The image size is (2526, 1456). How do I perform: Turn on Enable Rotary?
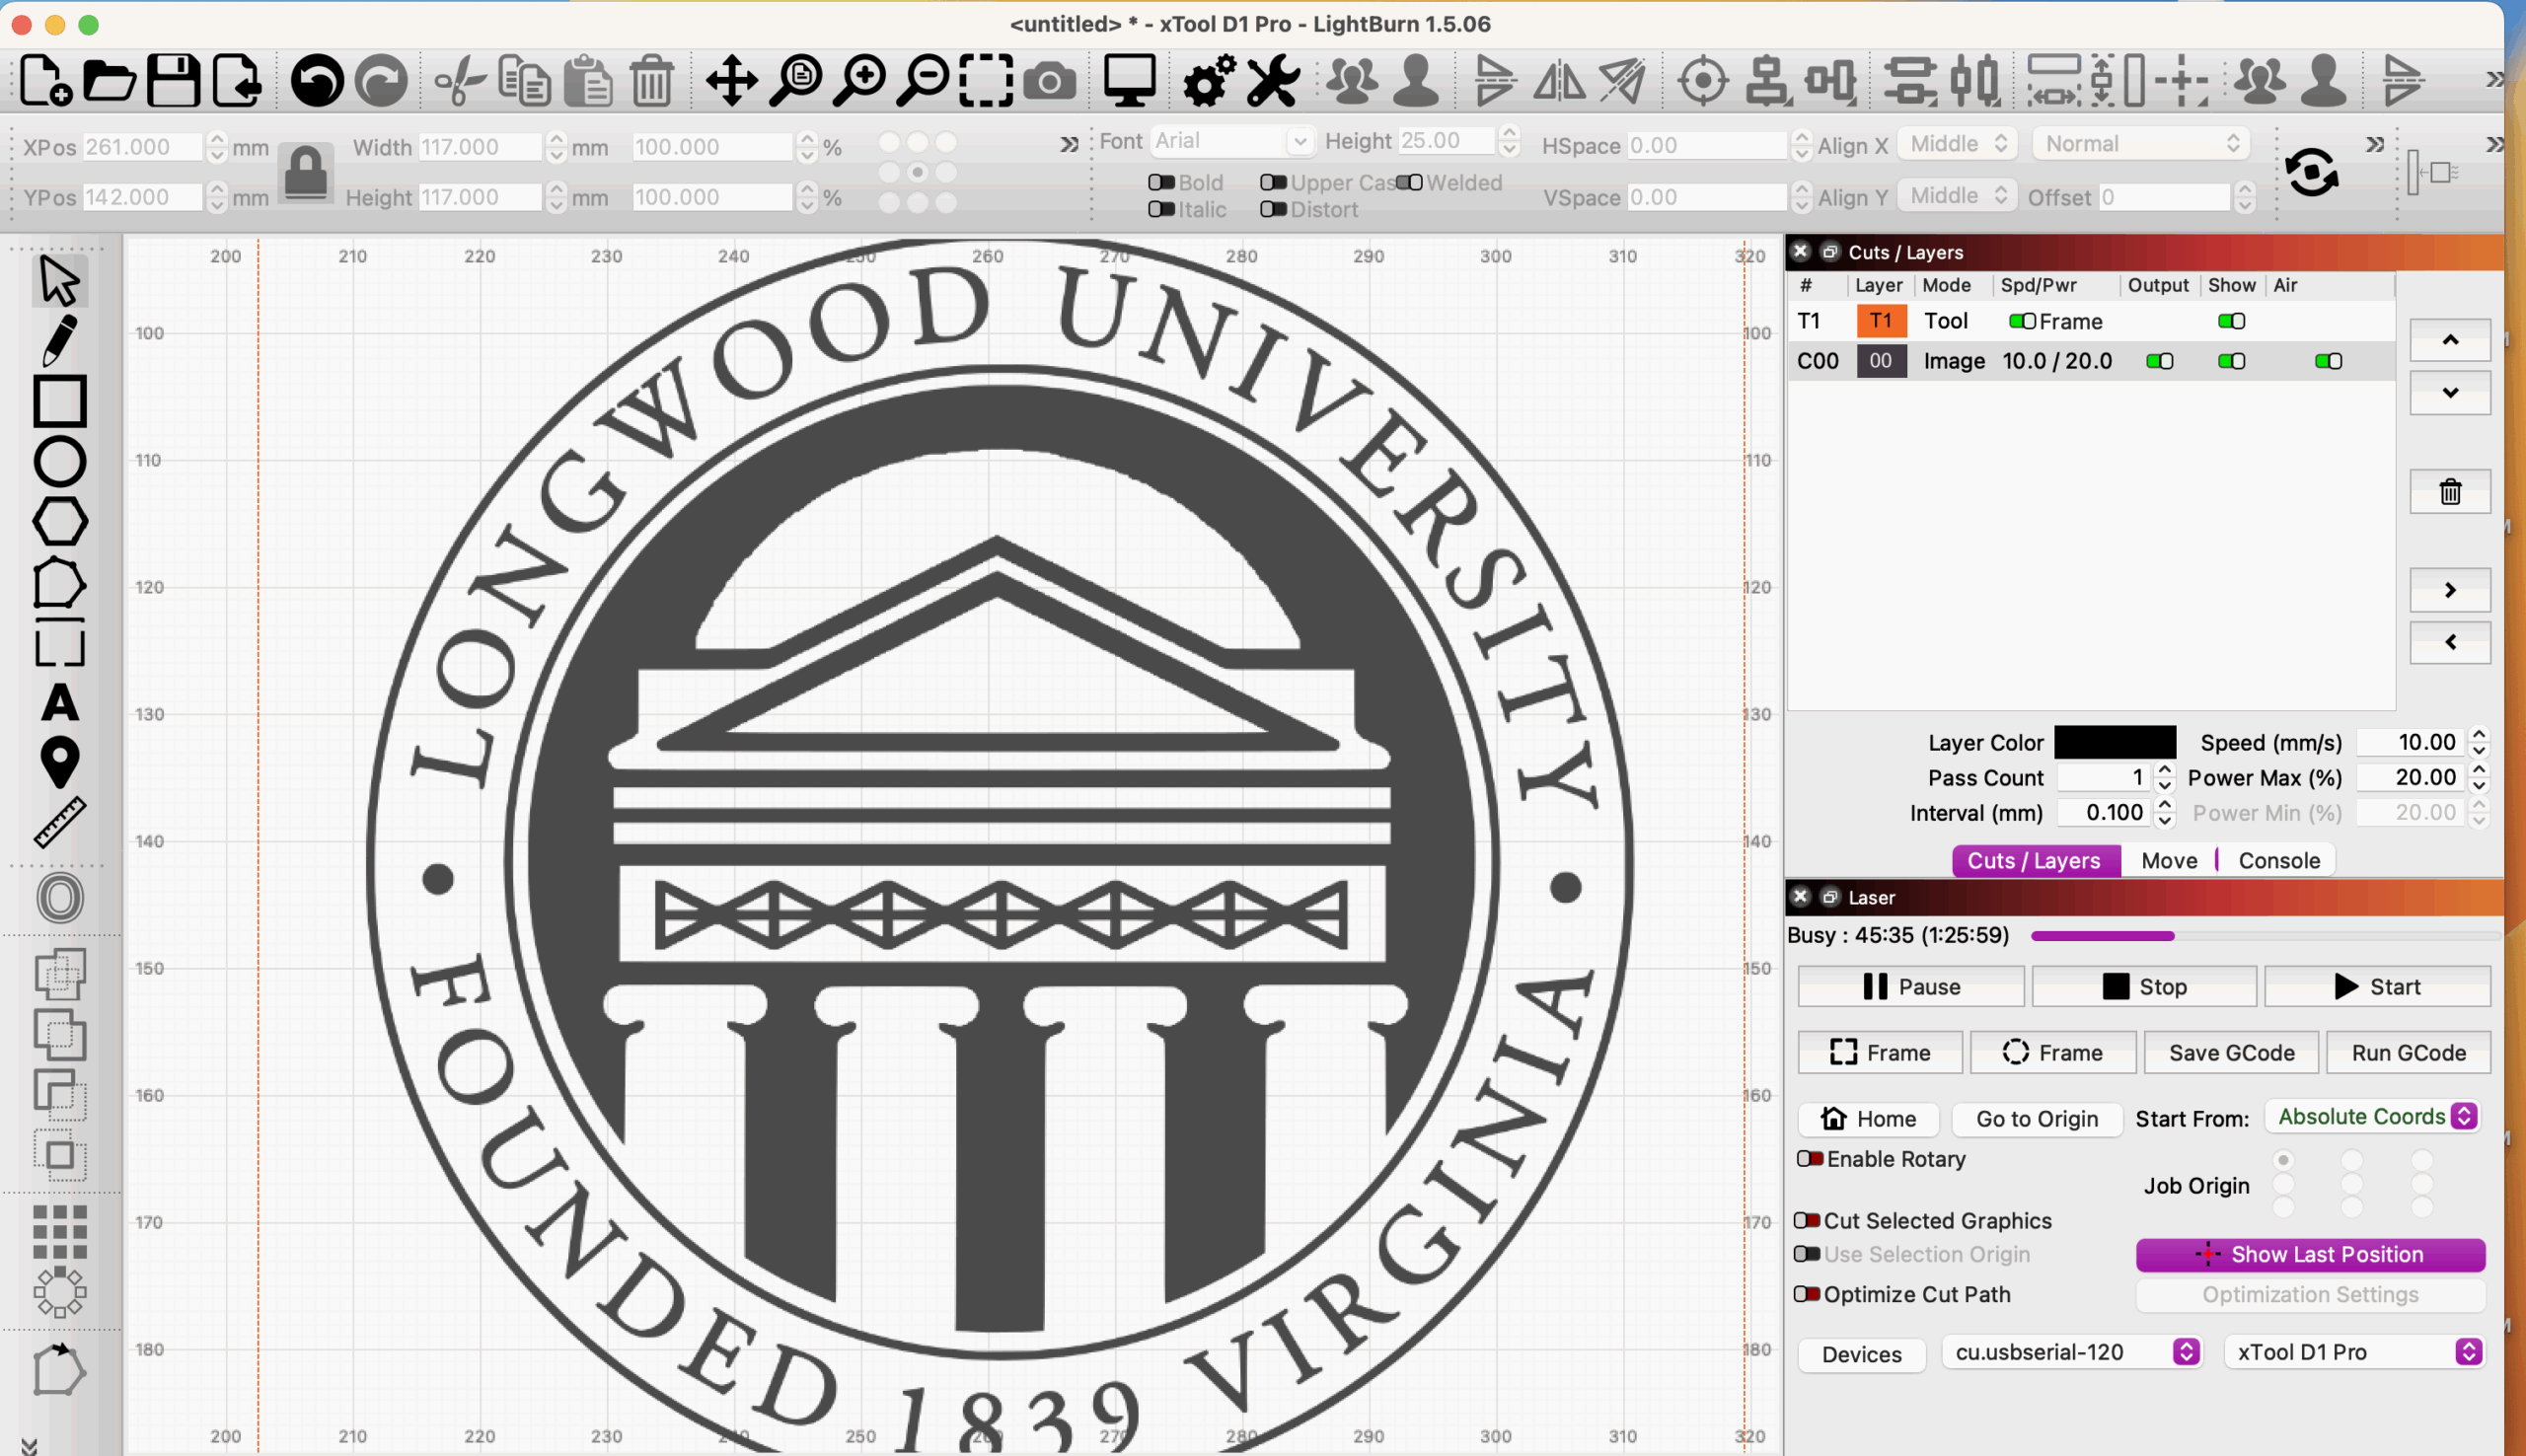(x=1809, y=1159)
